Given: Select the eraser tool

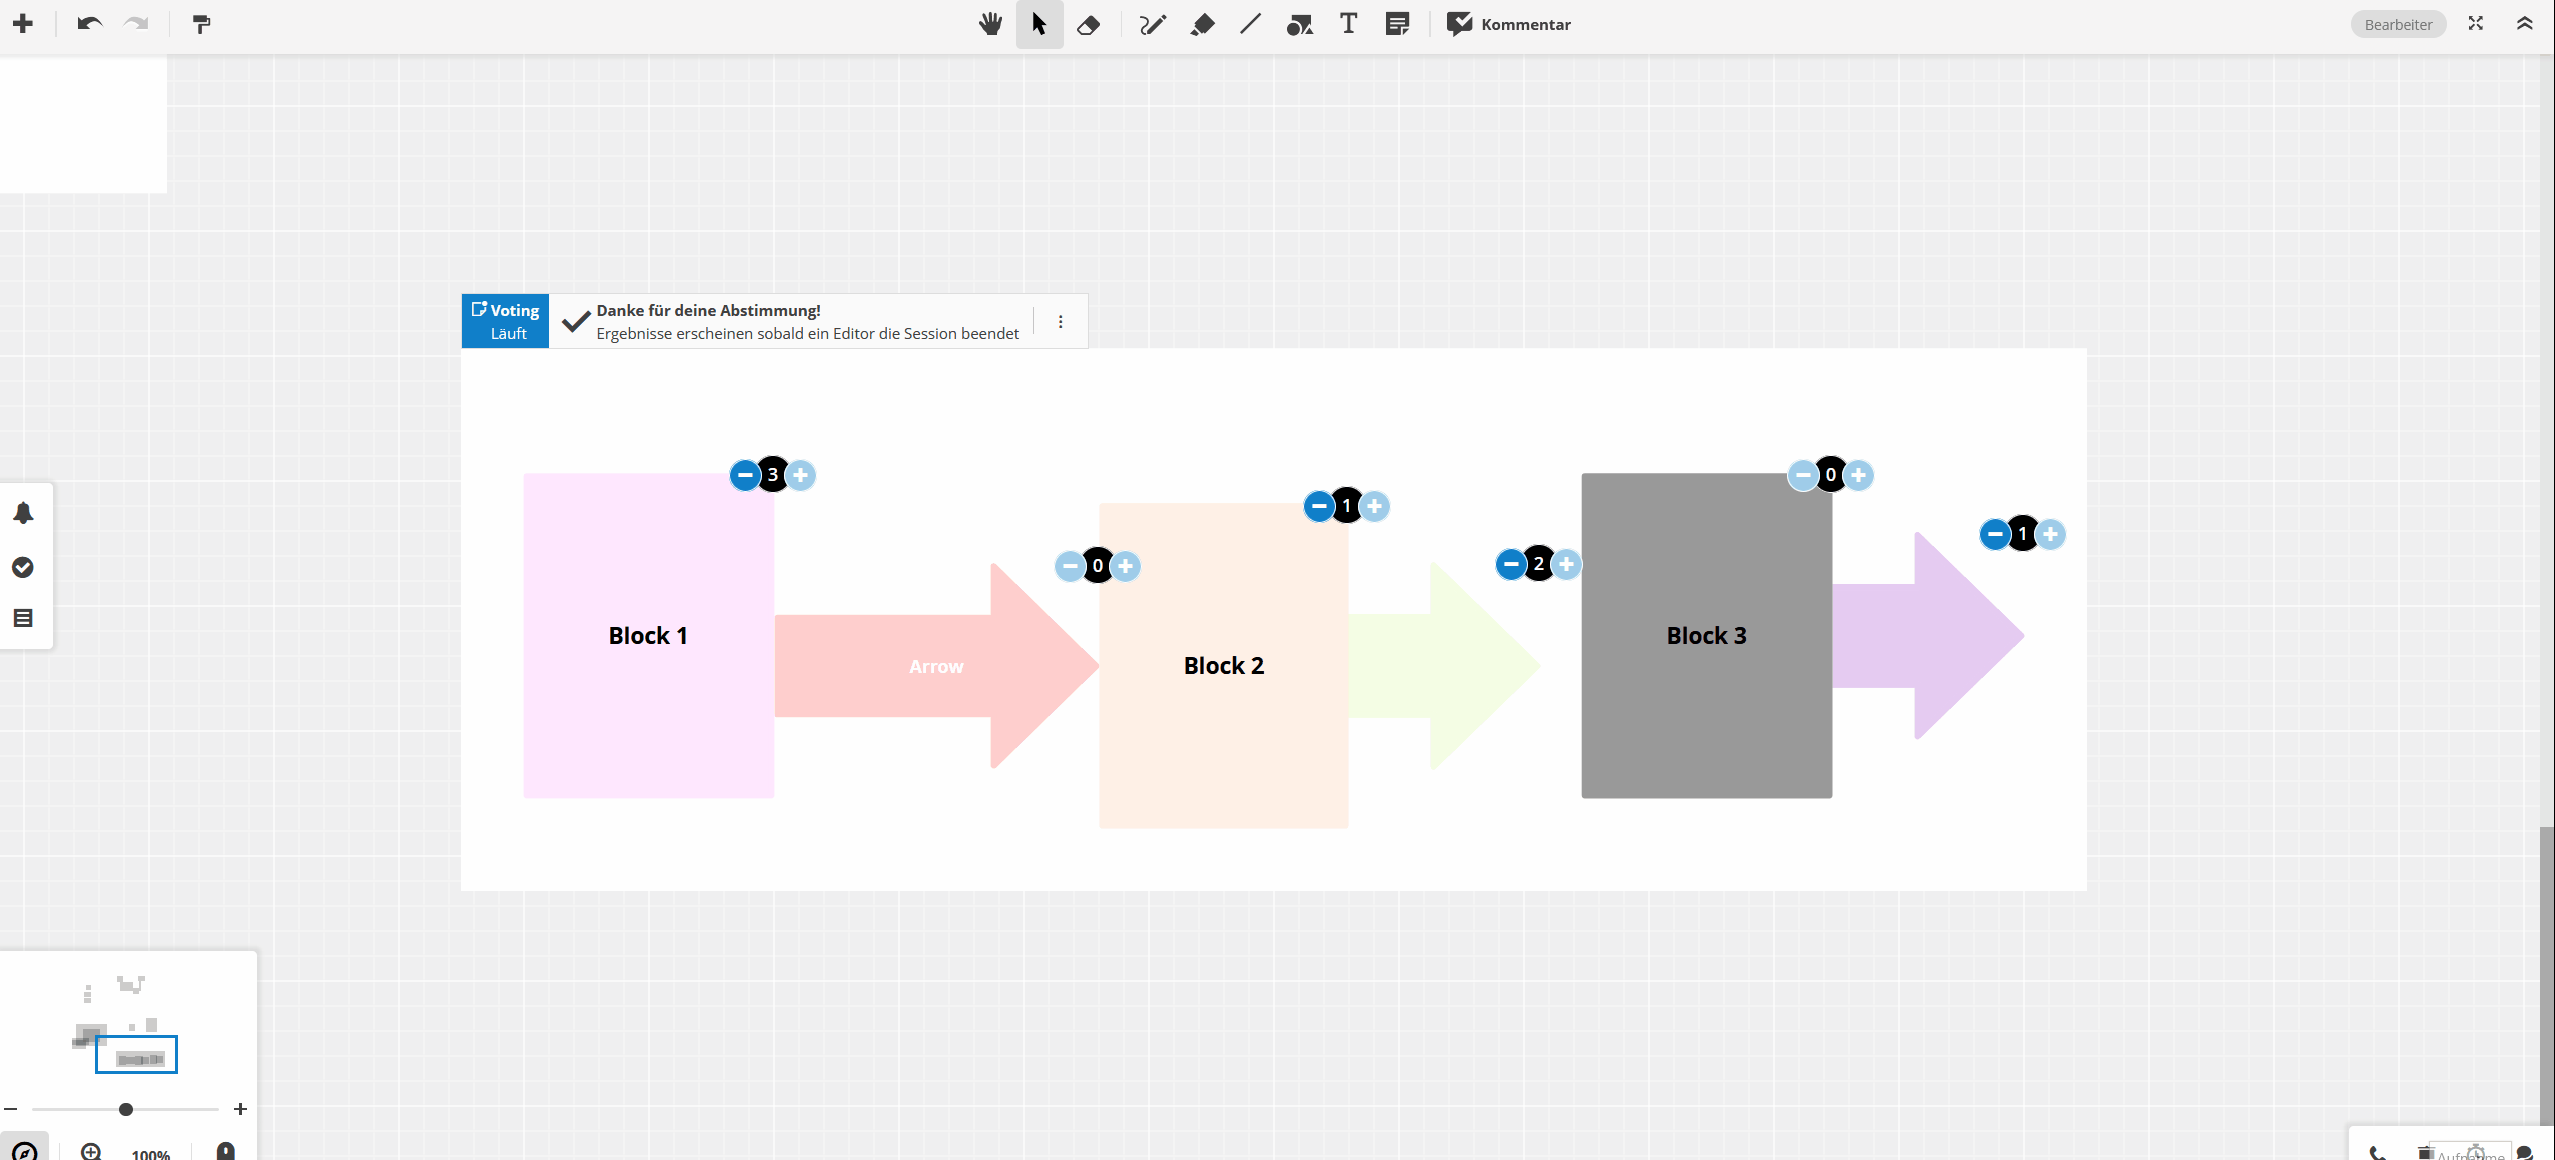Looking at the screenshot, I should [1088, 24].
